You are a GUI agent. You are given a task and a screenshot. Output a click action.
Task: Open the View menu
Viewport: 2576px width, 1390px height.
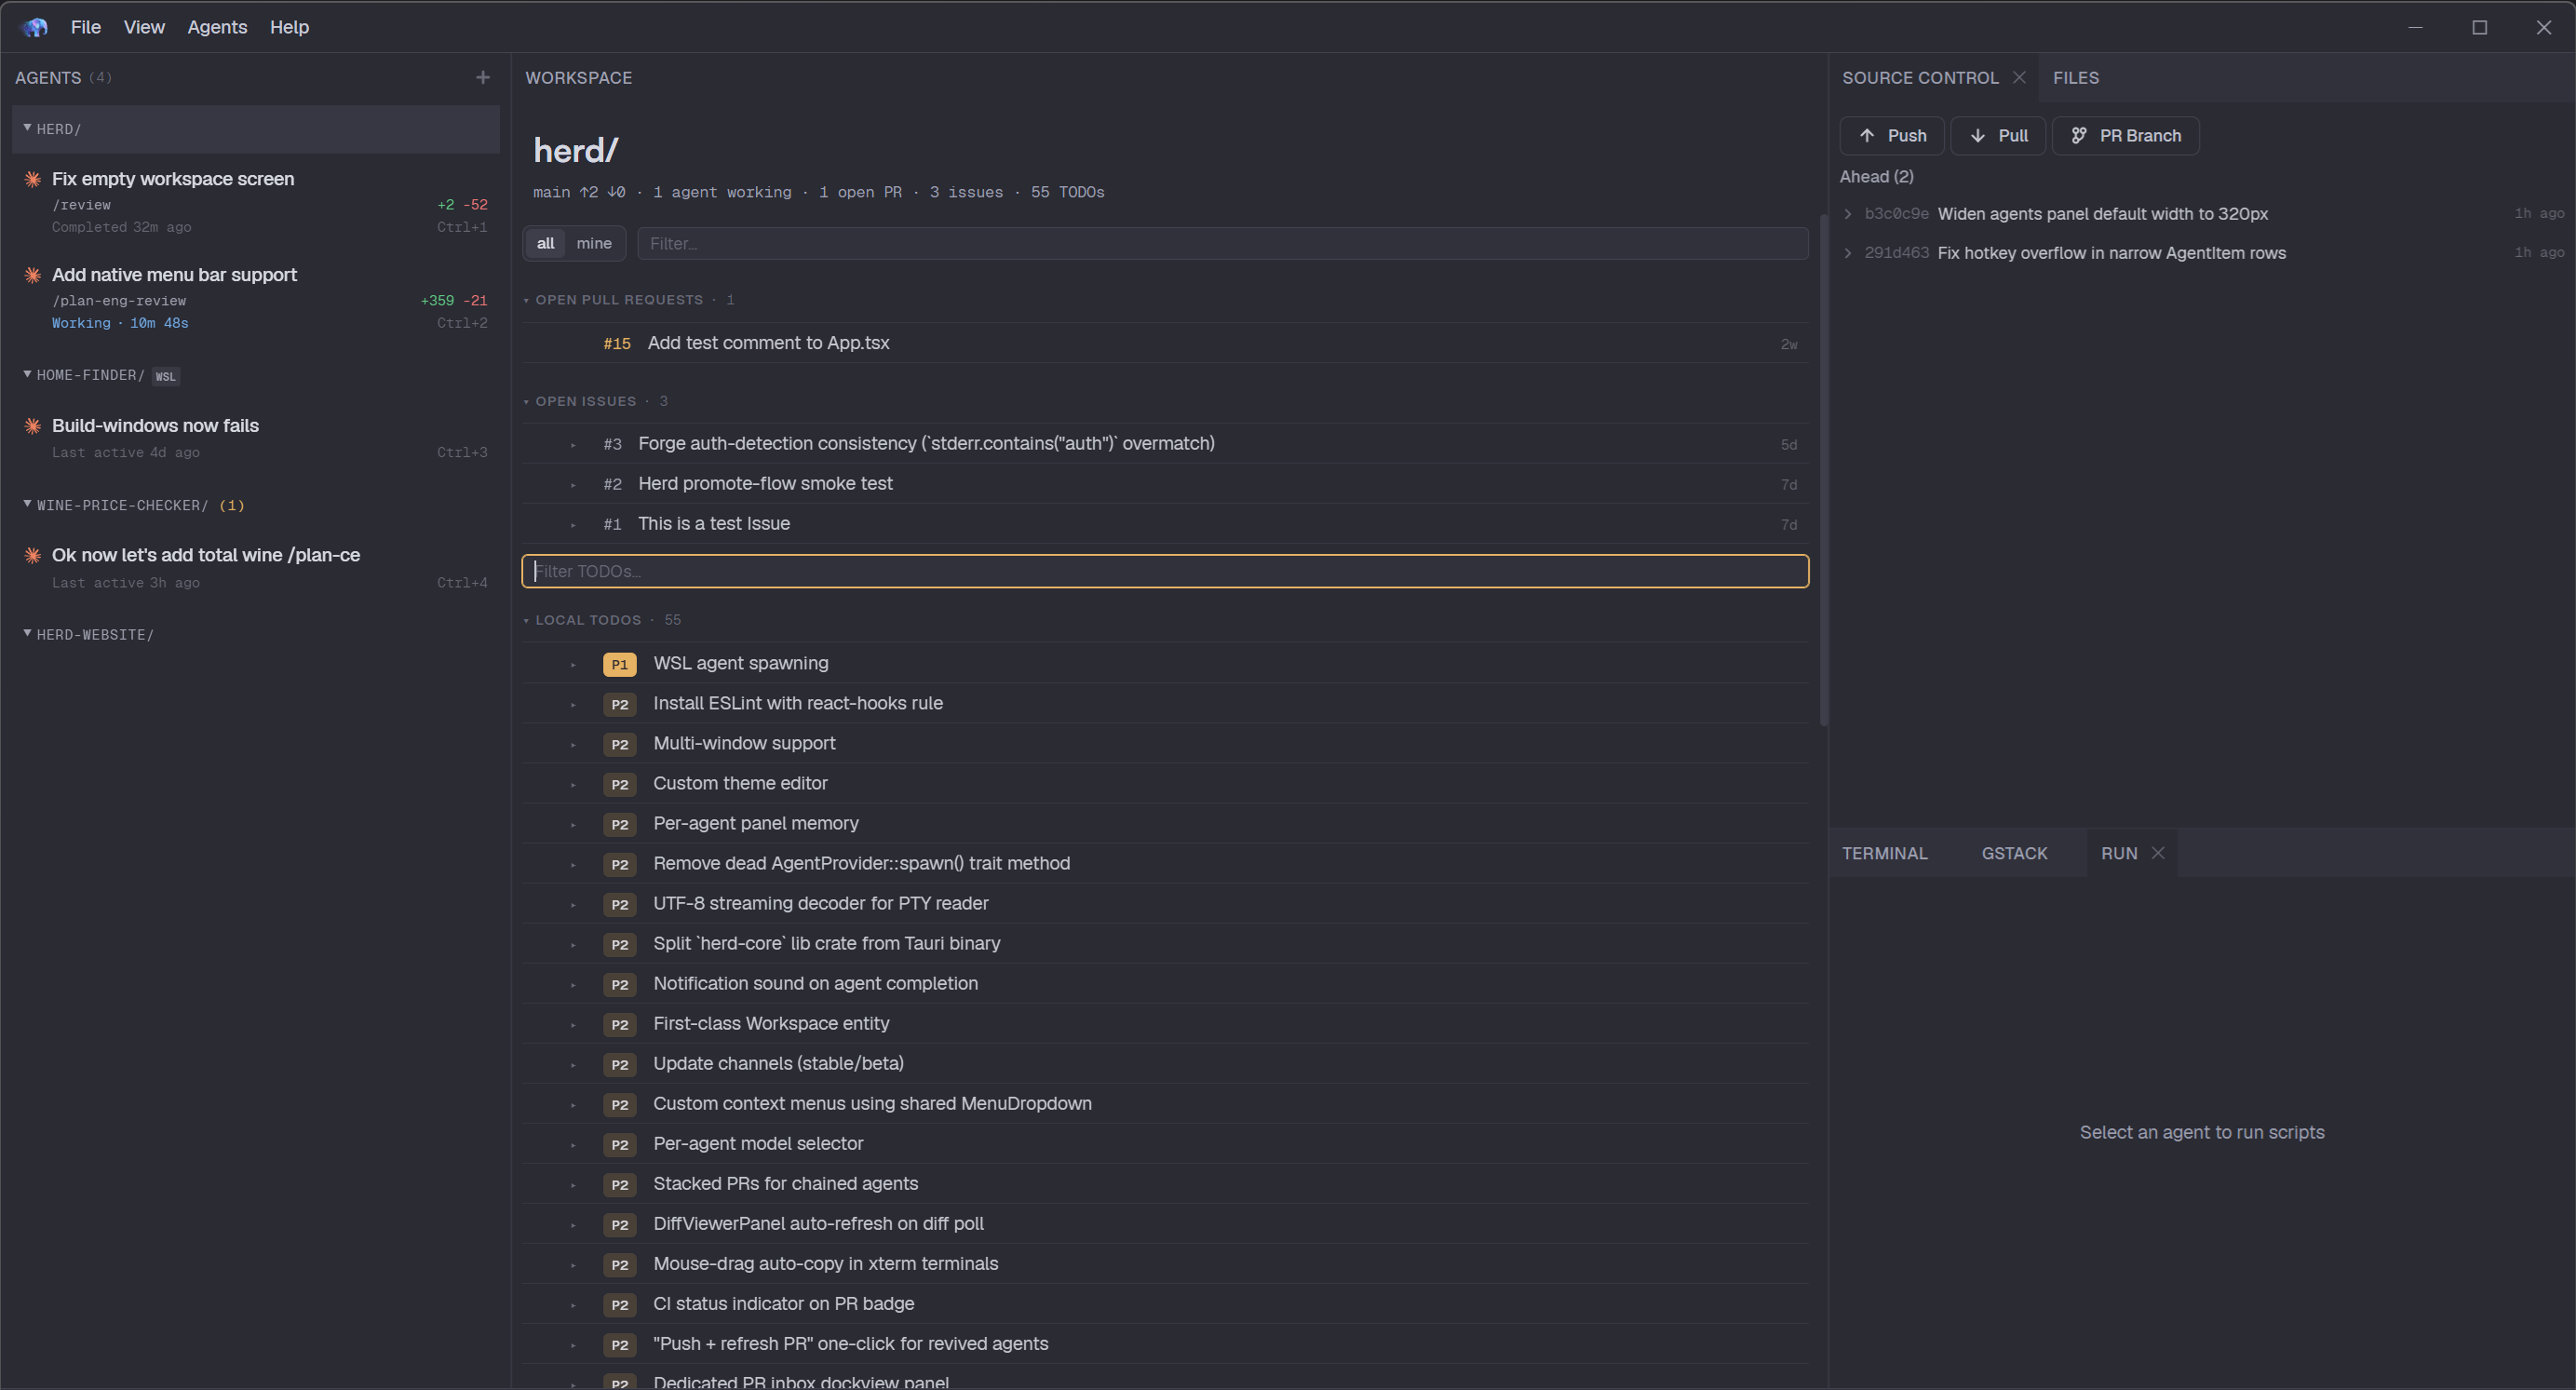point(144,27)
